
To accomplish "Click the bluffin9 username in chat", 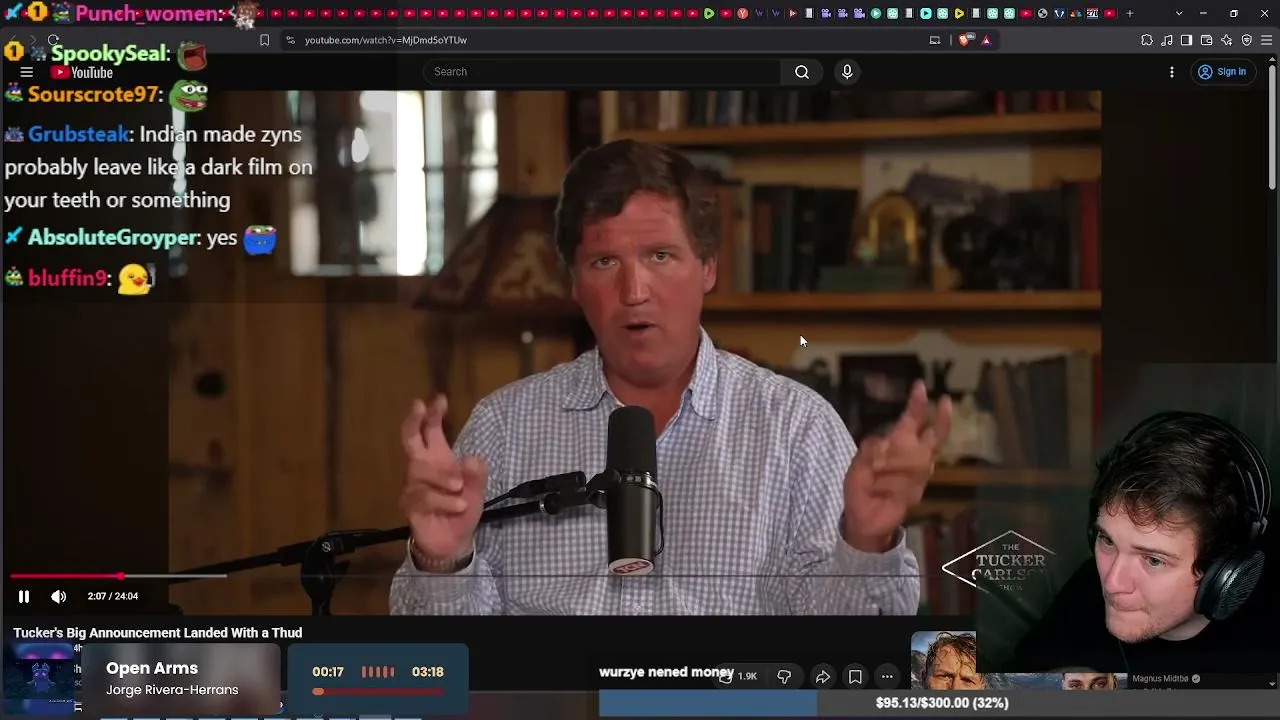I will coord(67,278).
